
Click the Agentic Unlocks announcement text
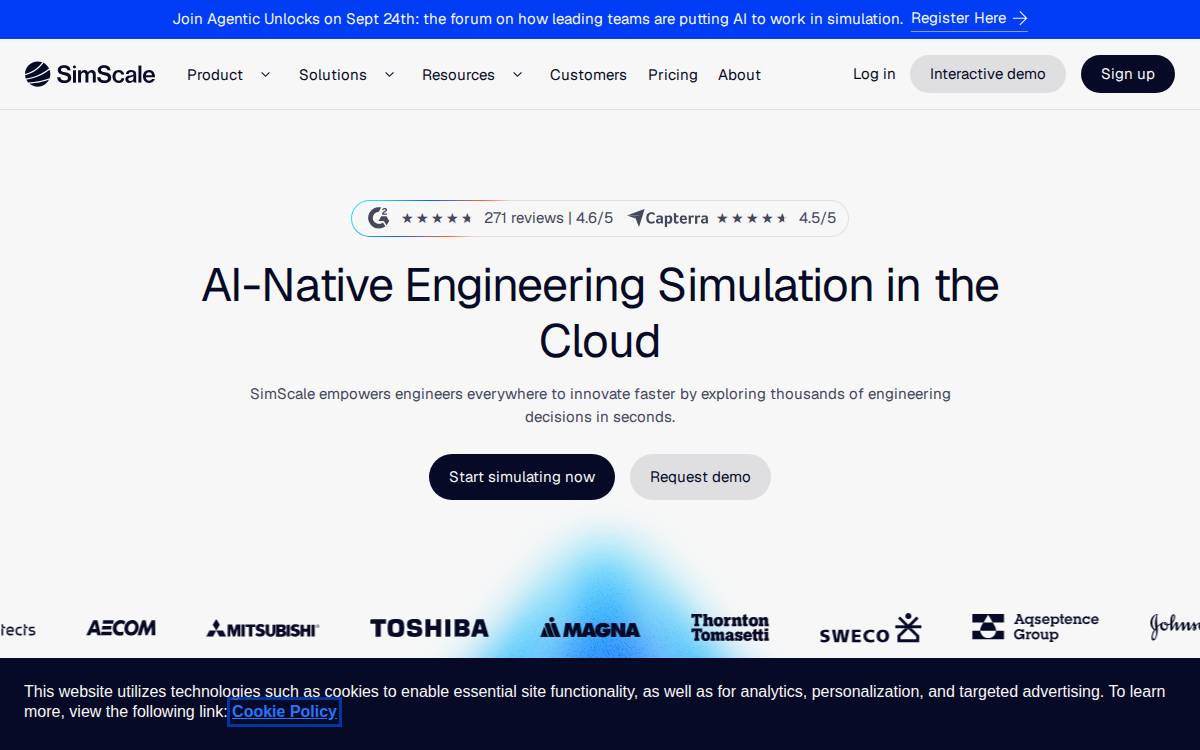(x=538, y=18)
